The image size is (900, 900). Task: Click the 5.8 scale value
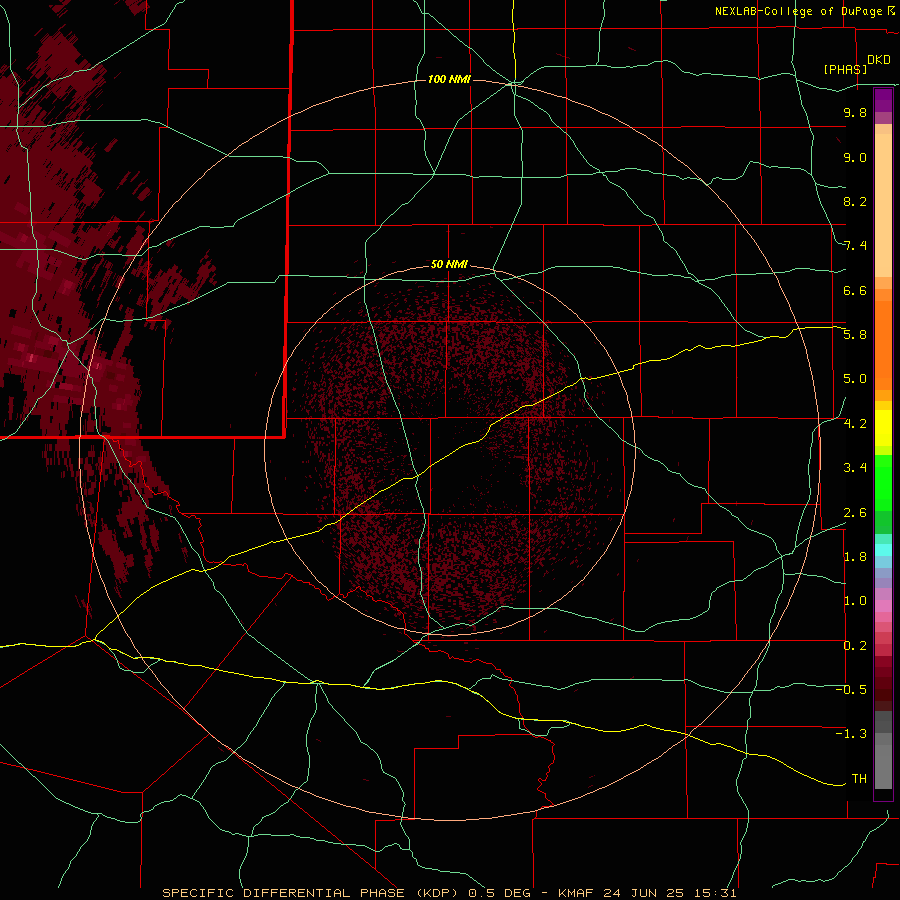coord(855,335)
